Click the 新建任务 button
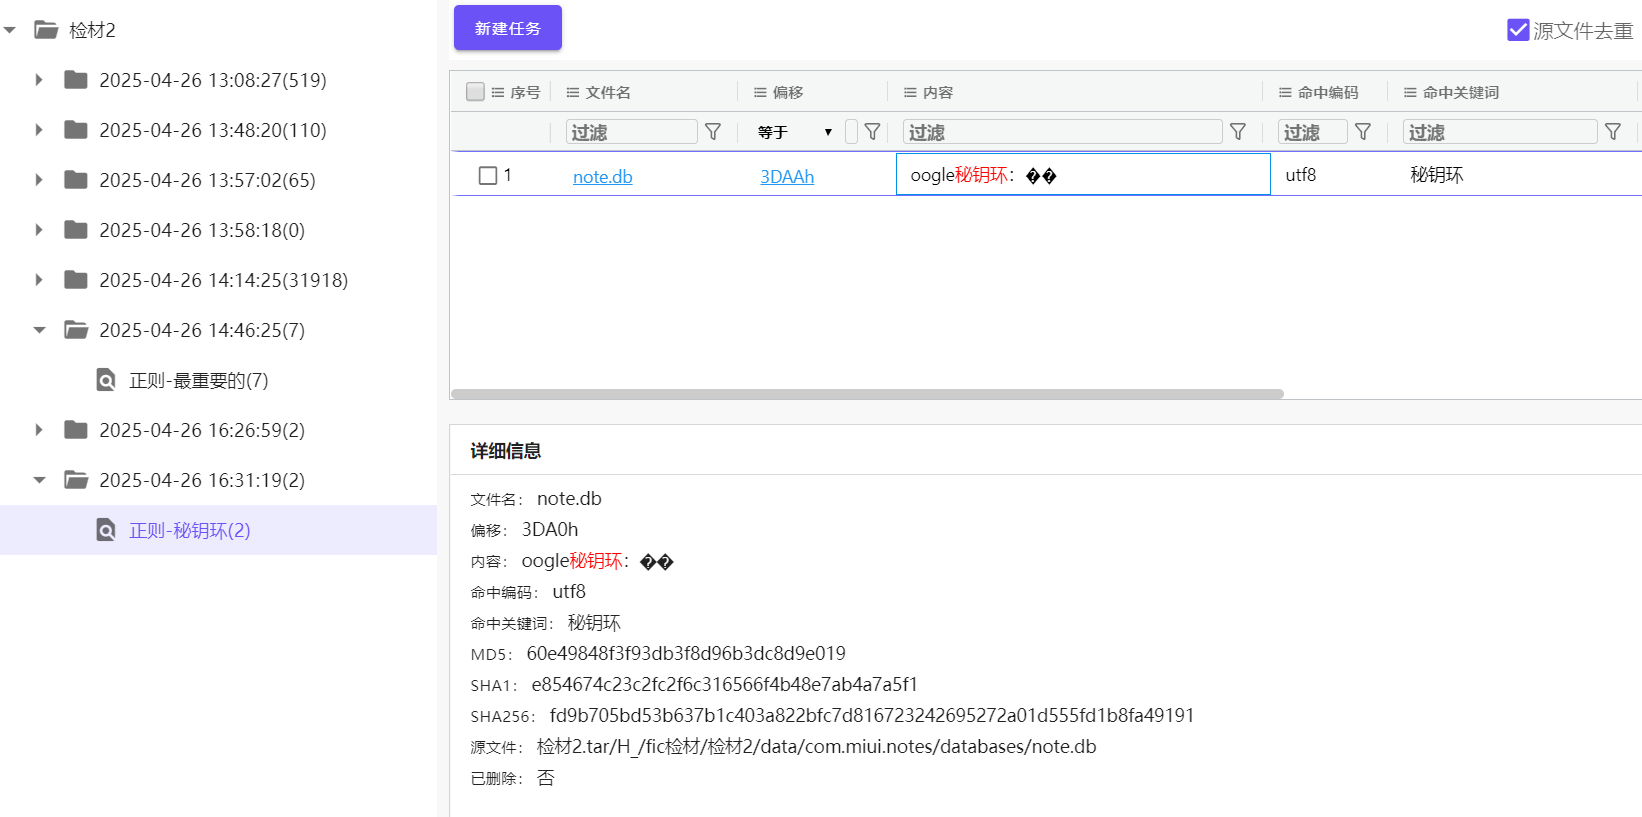Screen dimensions: 1642x817 (x=507, y=28)
